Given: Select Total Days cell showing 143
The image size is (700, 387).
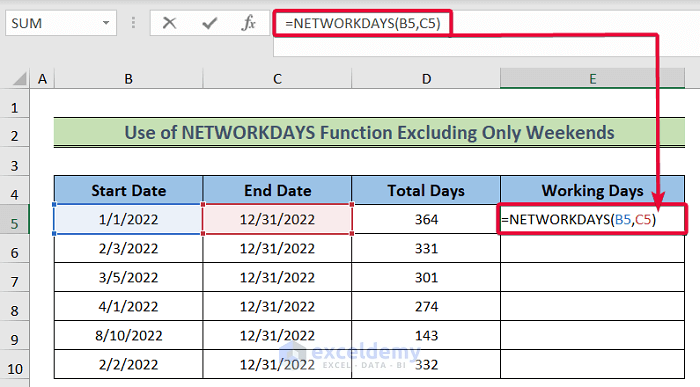Looking at the screenshot, I should click(x=426, y=335).
